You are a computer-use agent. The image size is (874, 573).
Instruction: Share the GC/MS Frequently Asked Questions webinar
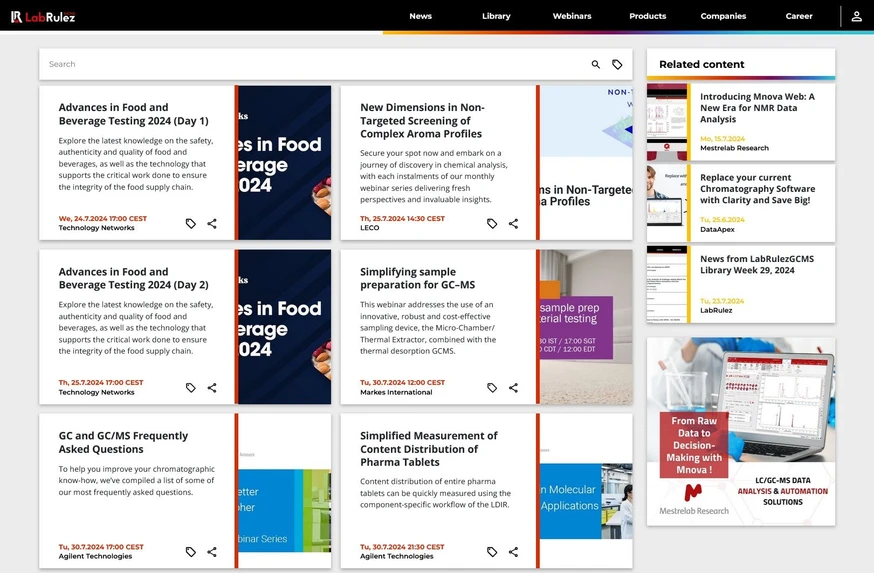point(212,552)
